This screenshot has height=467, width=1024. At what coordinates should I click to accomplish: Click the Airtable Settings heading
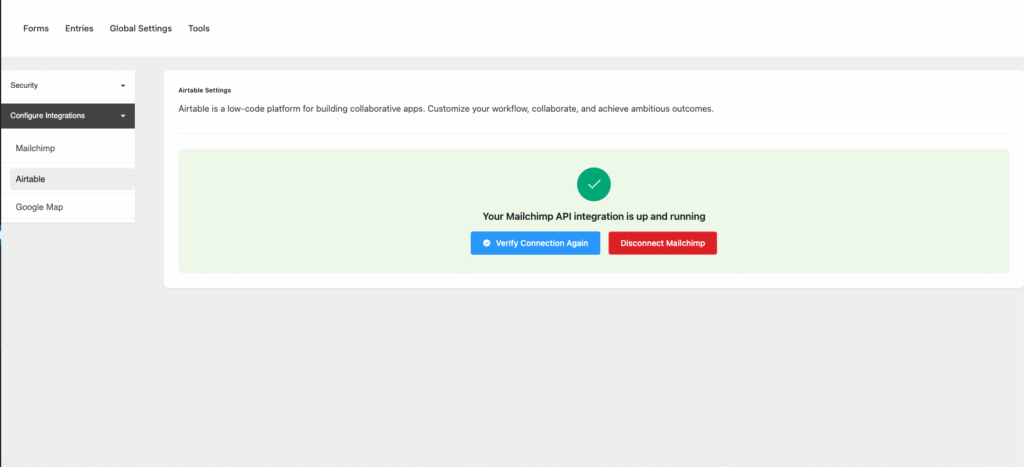(204, 90)
